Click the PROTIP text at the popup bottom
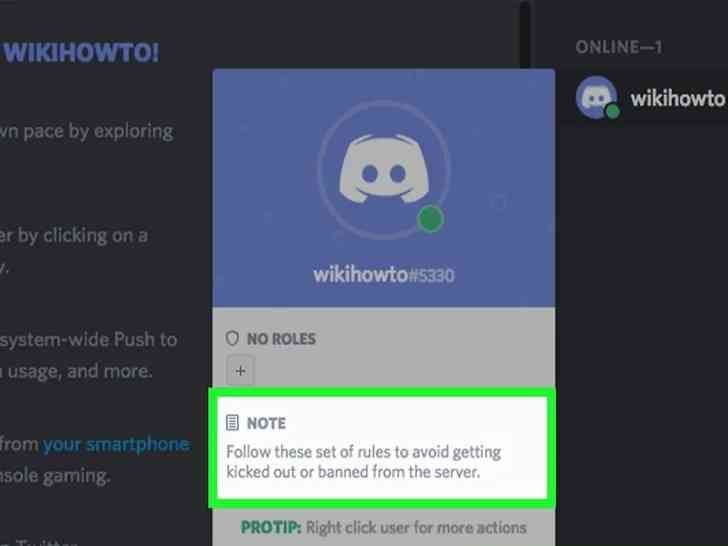The width and height of the screenshot is (728, 546). (x=384, y=527)
